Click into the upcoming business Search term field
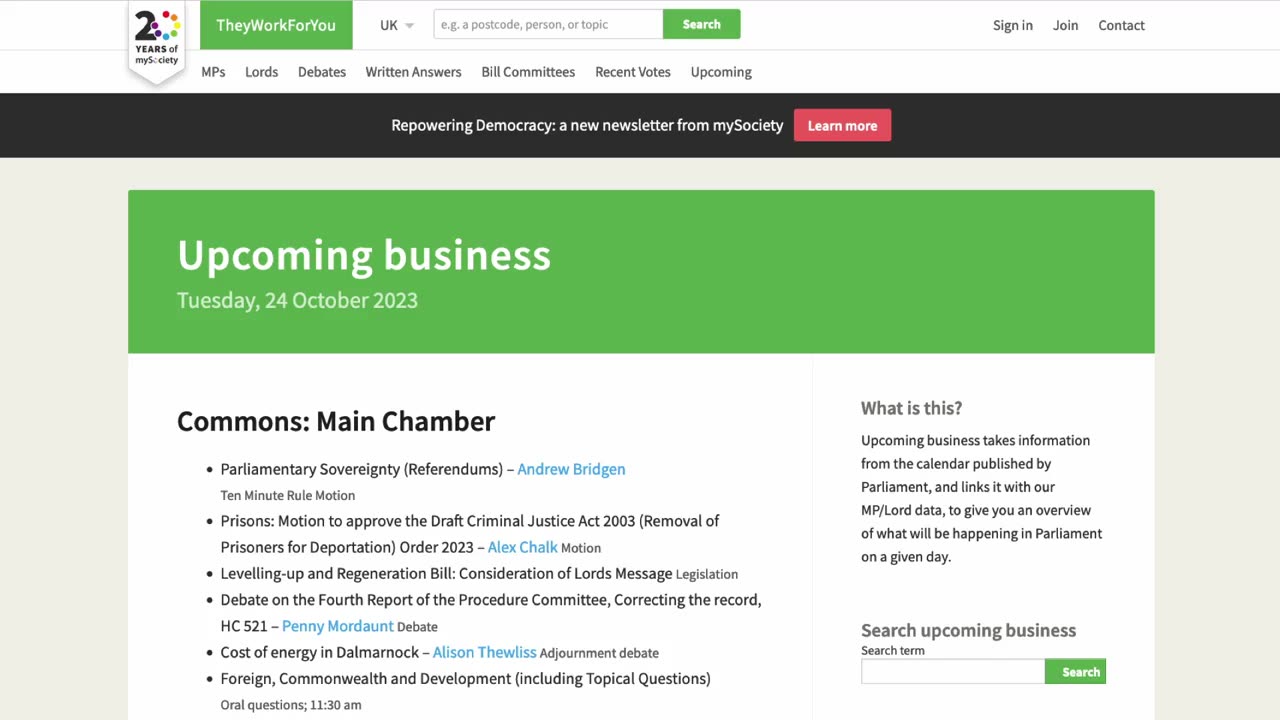 tap(953, 672)
